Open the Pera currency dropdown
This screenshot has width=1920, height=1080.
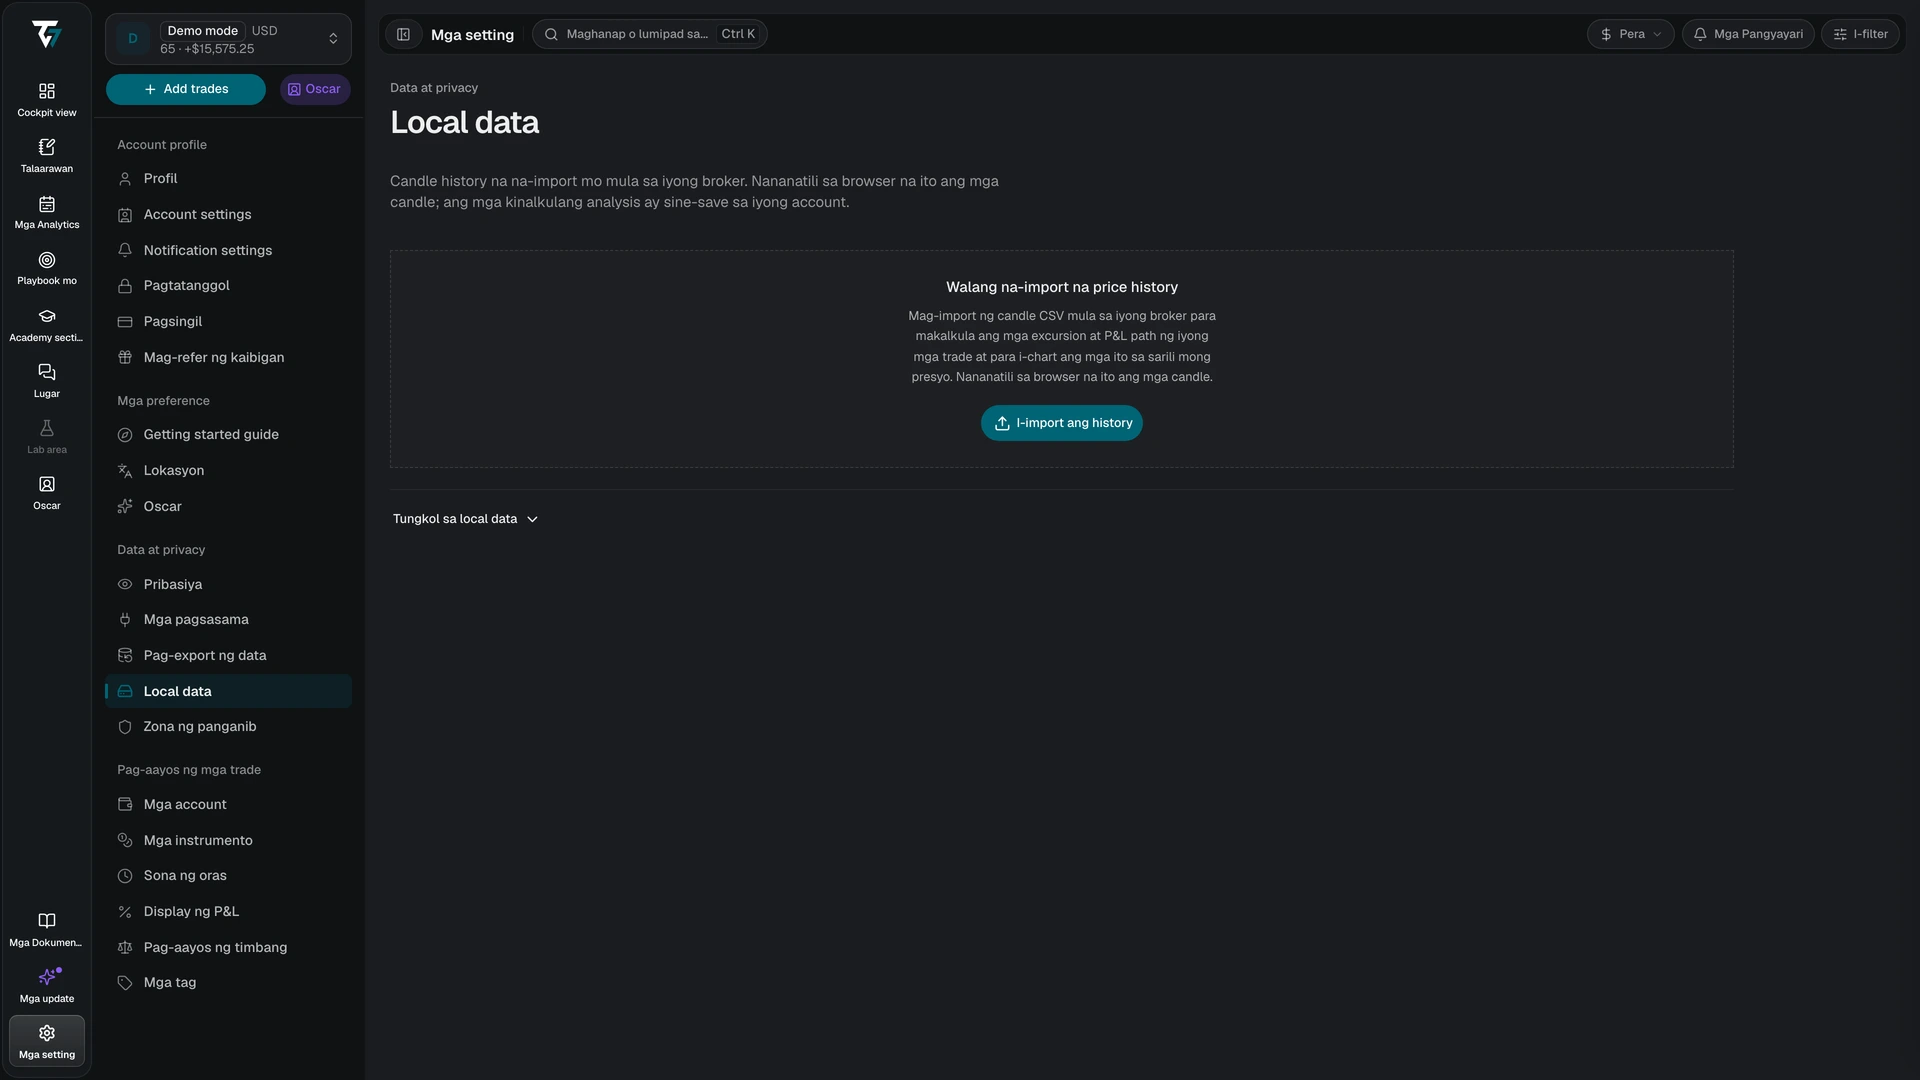tap(1630, 34)
